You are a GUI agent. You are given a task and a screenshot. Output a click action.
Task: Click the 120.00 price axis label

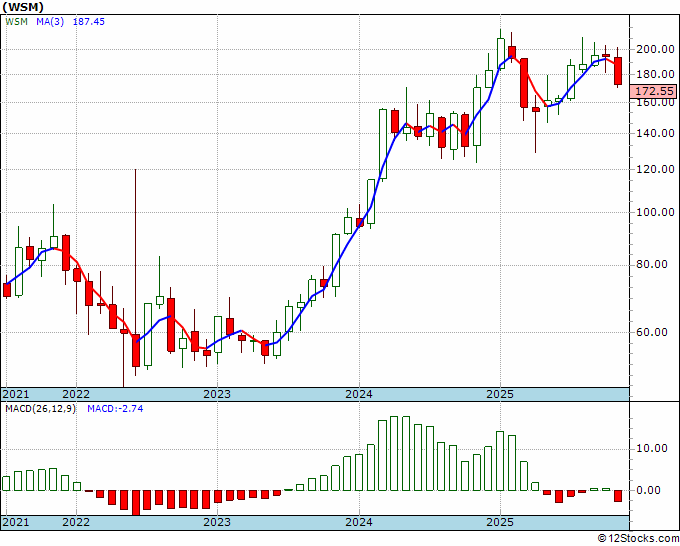(655, 169)
